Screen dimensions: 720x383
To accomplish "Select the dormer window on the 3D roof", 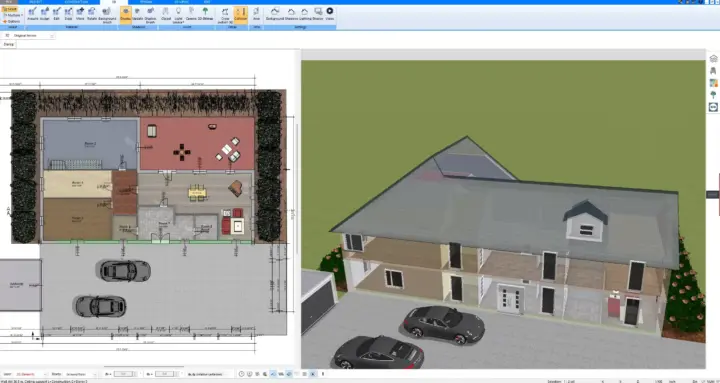I will point(585,221).
